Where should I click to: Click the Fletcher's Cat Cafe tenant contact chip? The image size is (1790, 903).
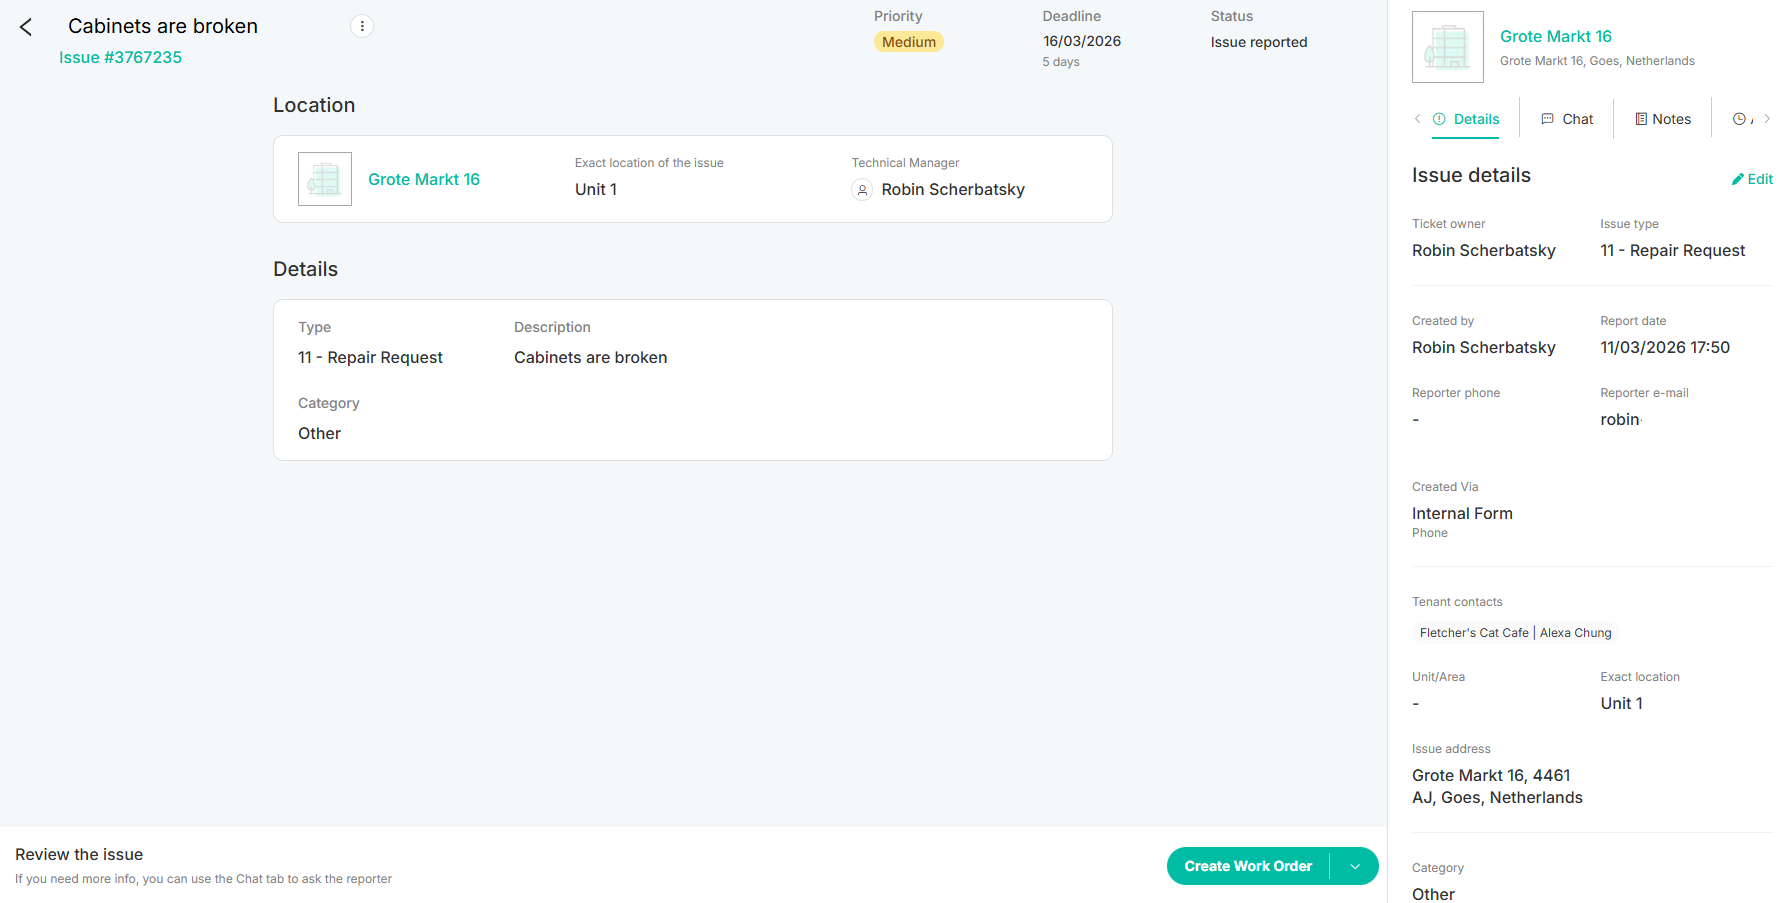[x=1474, y=633]
